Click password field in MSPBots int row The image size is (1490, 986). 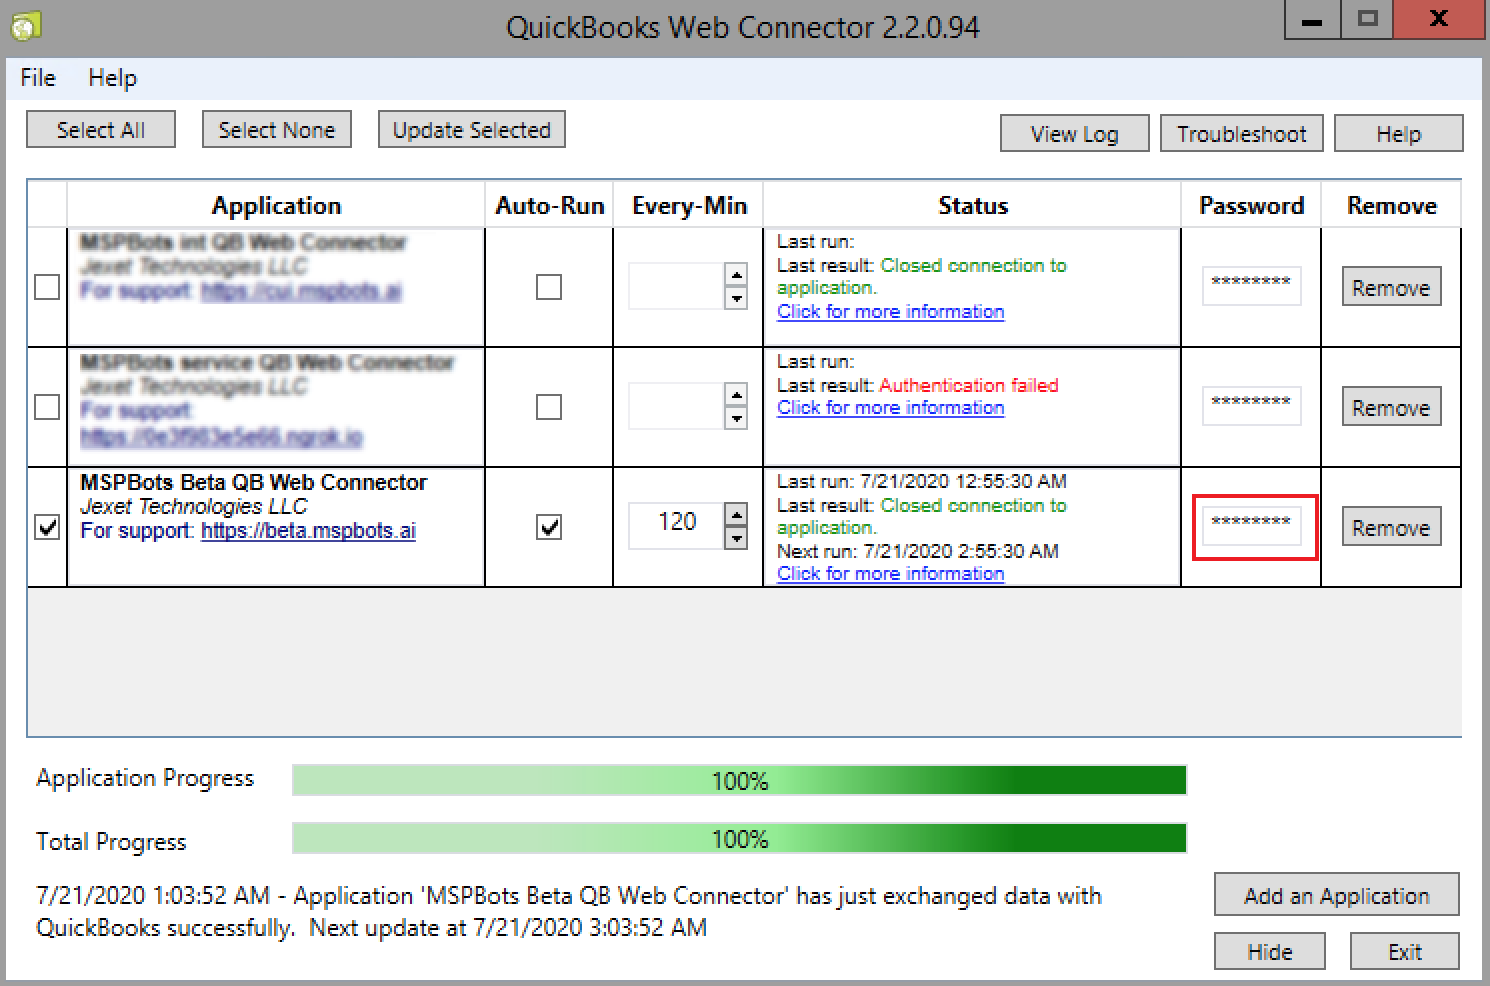[x=1251, y=285]
